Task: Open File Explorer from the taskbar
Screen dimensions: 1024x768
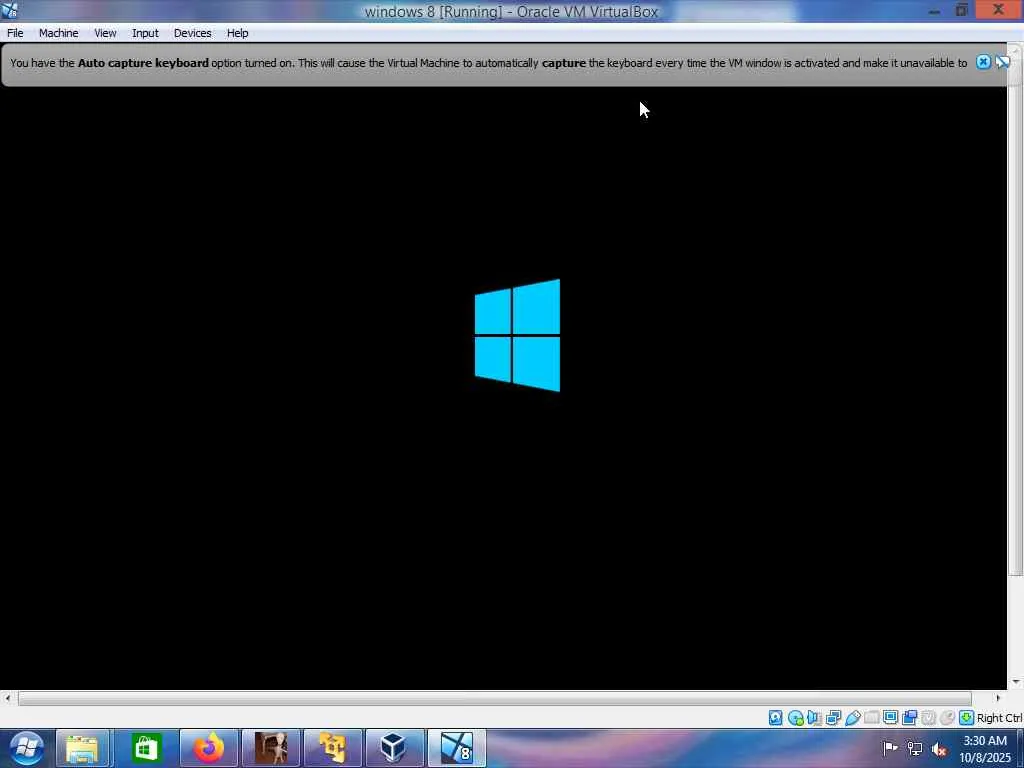Action: tap(83, 748)
